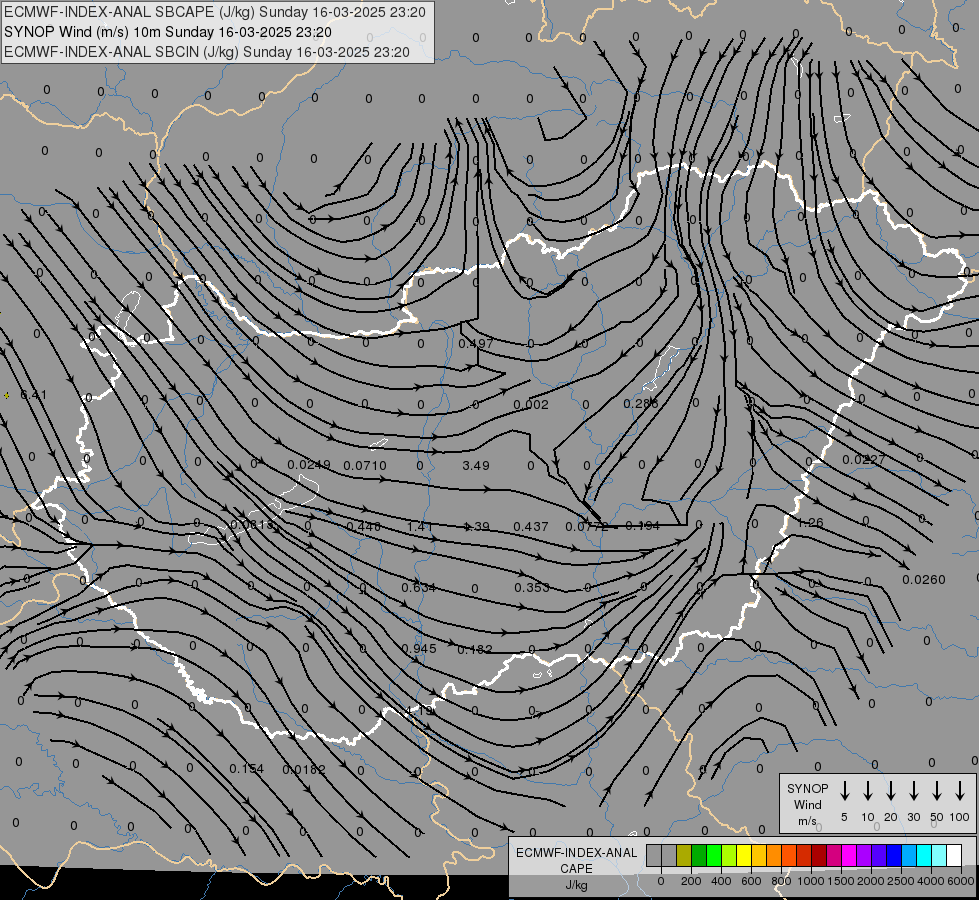Image resolution: width=979 pixels, height=900 pixels.
Task: Select the dark green CAPE color swatch
Action: click(699, 855)
